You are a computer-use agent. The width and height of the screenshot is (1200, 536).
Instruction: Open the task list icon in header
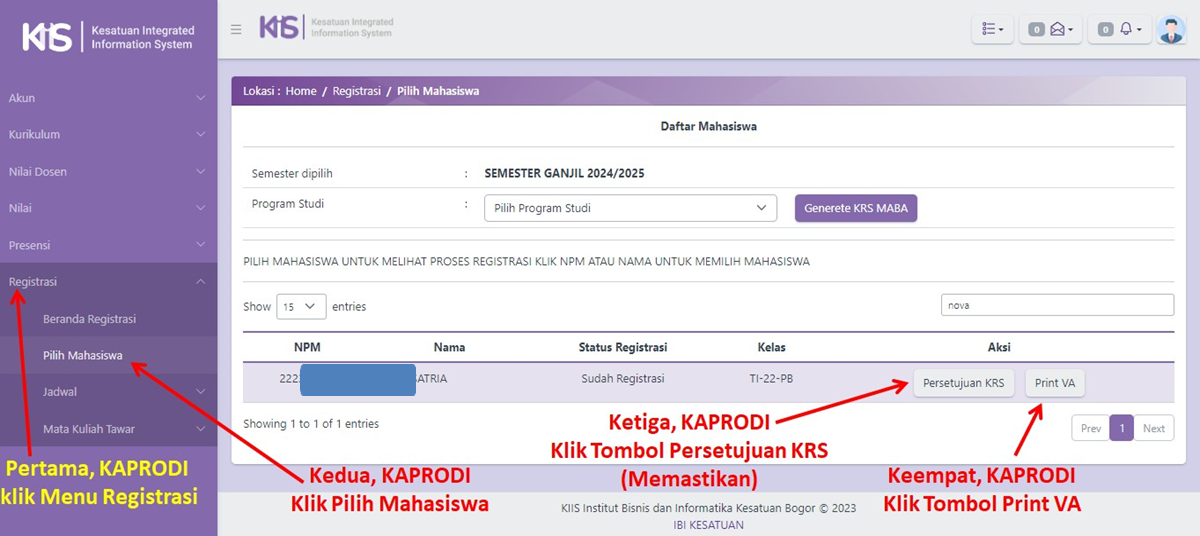[x=992, y=30]
